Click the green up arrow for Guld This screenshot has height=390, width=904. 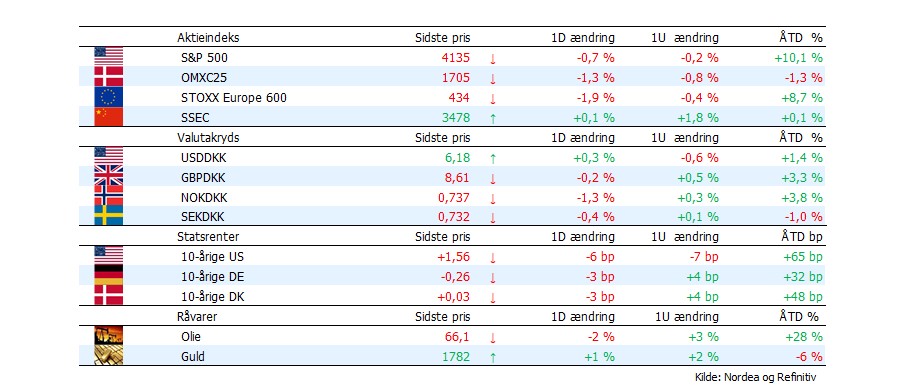(x=492, y=358)
